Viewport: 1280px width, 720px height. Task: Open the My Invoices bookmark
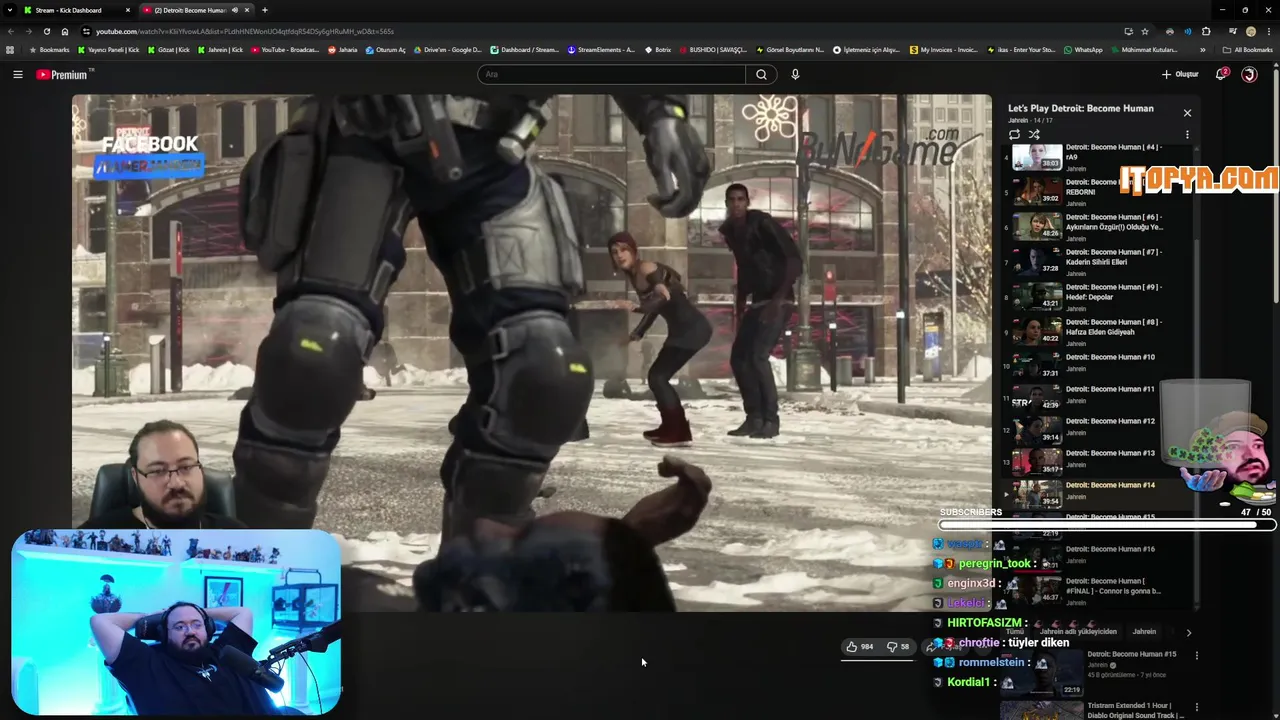pos(944,50)
